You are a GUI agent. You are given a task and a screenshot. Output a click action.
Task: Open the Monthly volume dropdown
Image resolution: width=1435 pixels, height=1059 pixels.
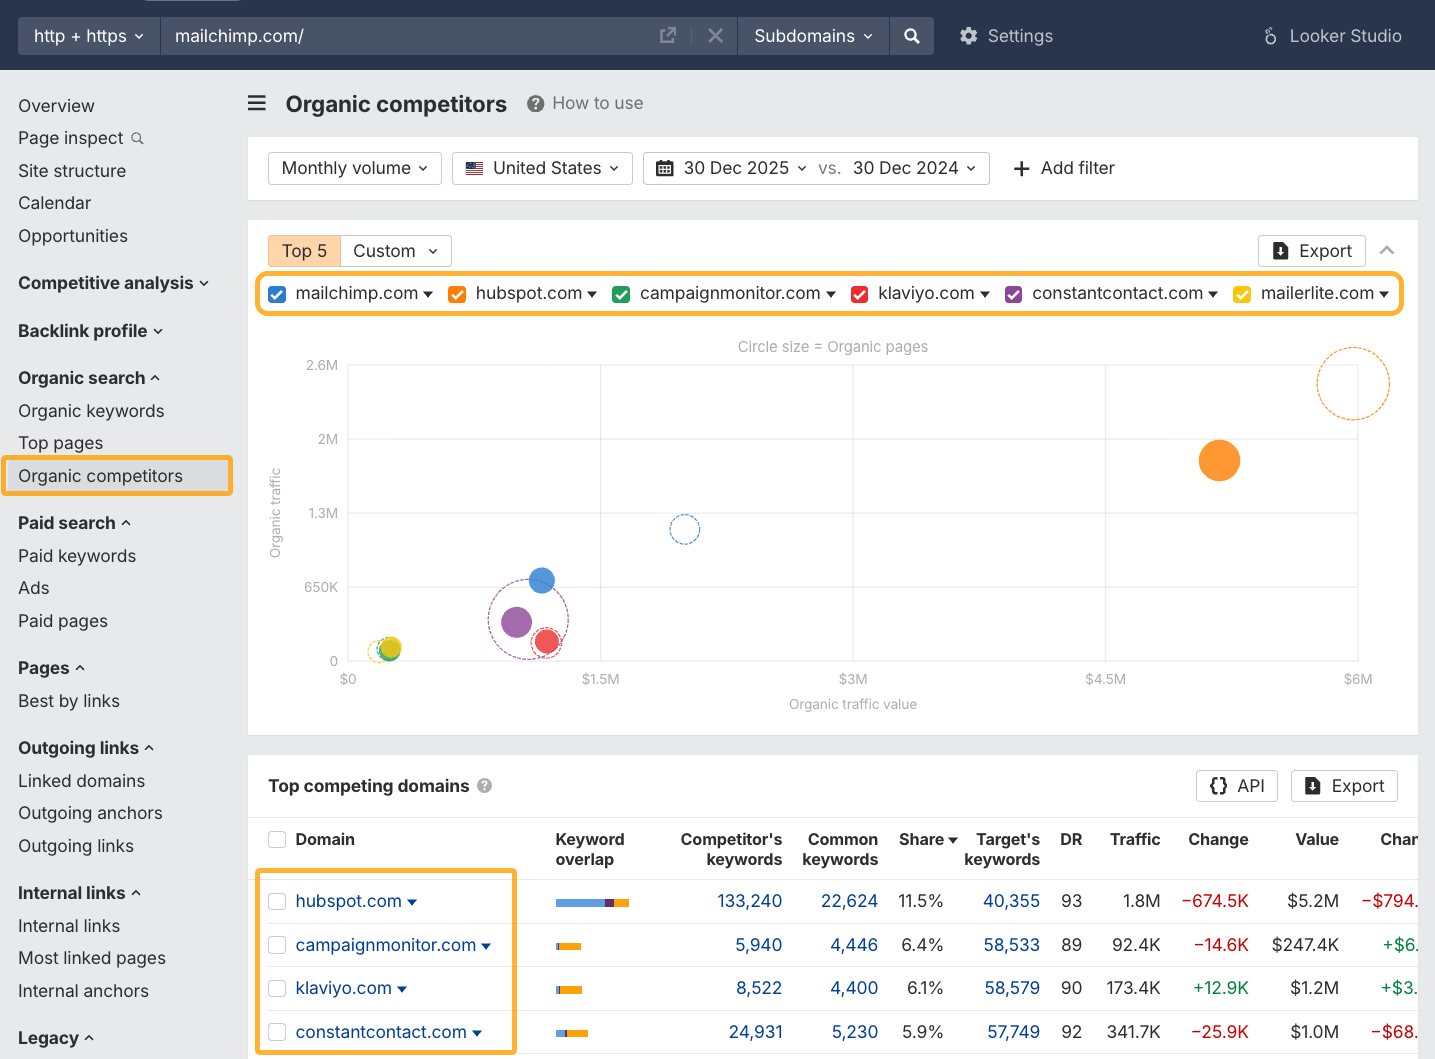tap(354, 168)
